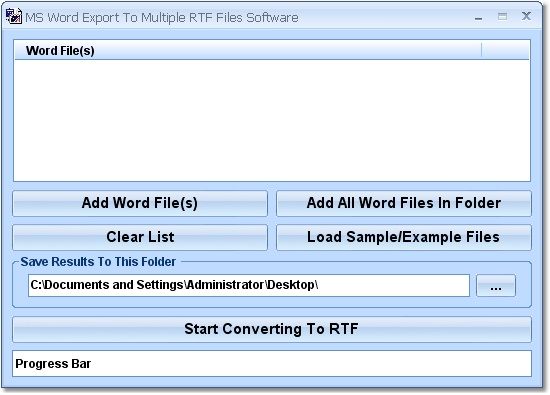Image resolution: width=550 pixels, height=395 pixels.
Task: Click the save folder path field
Action: point(249,286)
